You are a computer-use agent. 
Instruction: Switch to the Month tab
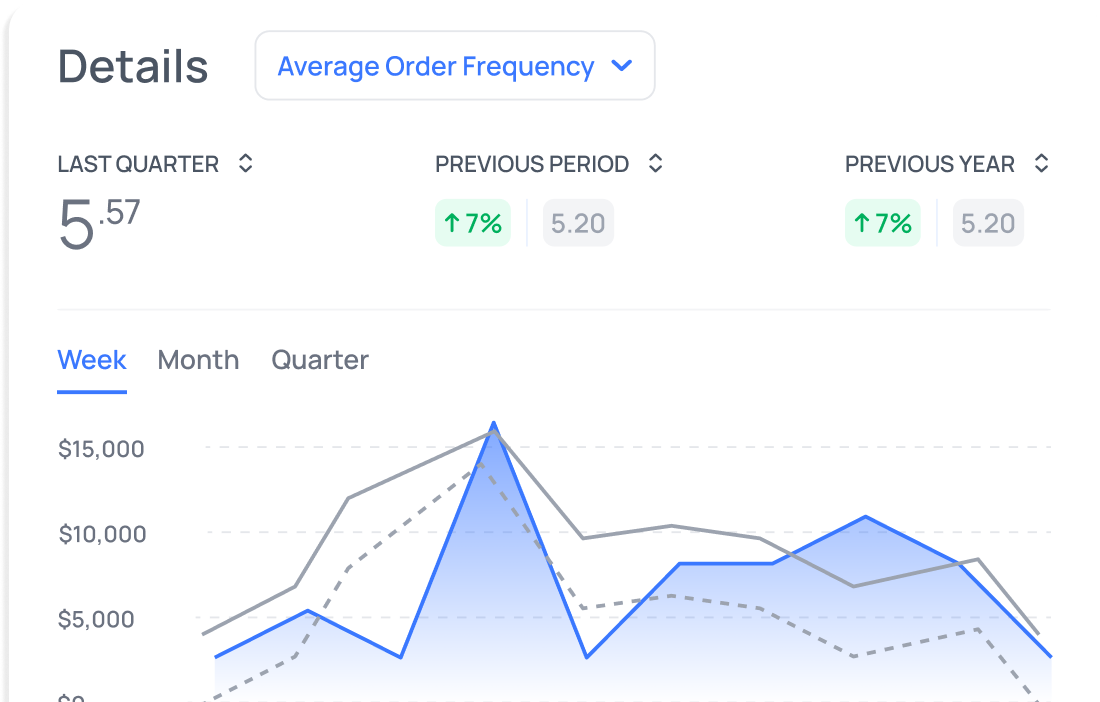pyautogui.click(x=198, y=360)
